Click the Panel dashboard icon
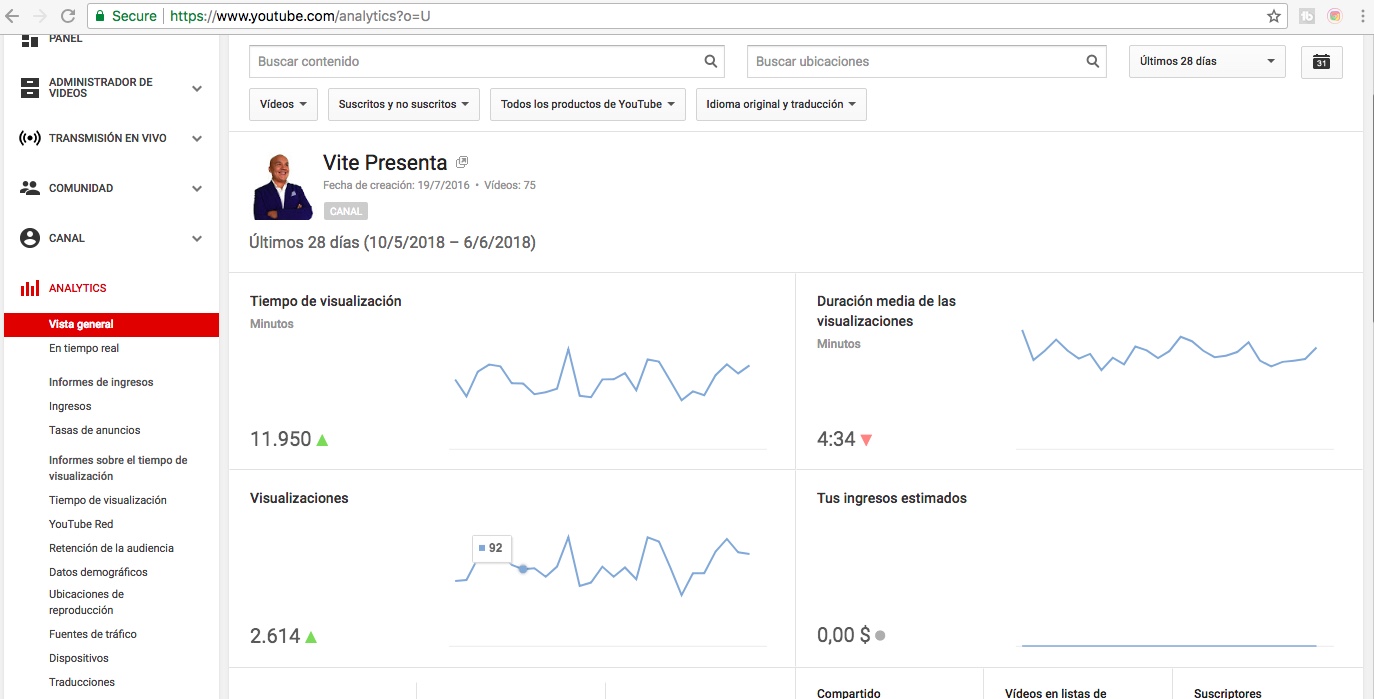Screen dimensions: 1374x699 point(30,40)
